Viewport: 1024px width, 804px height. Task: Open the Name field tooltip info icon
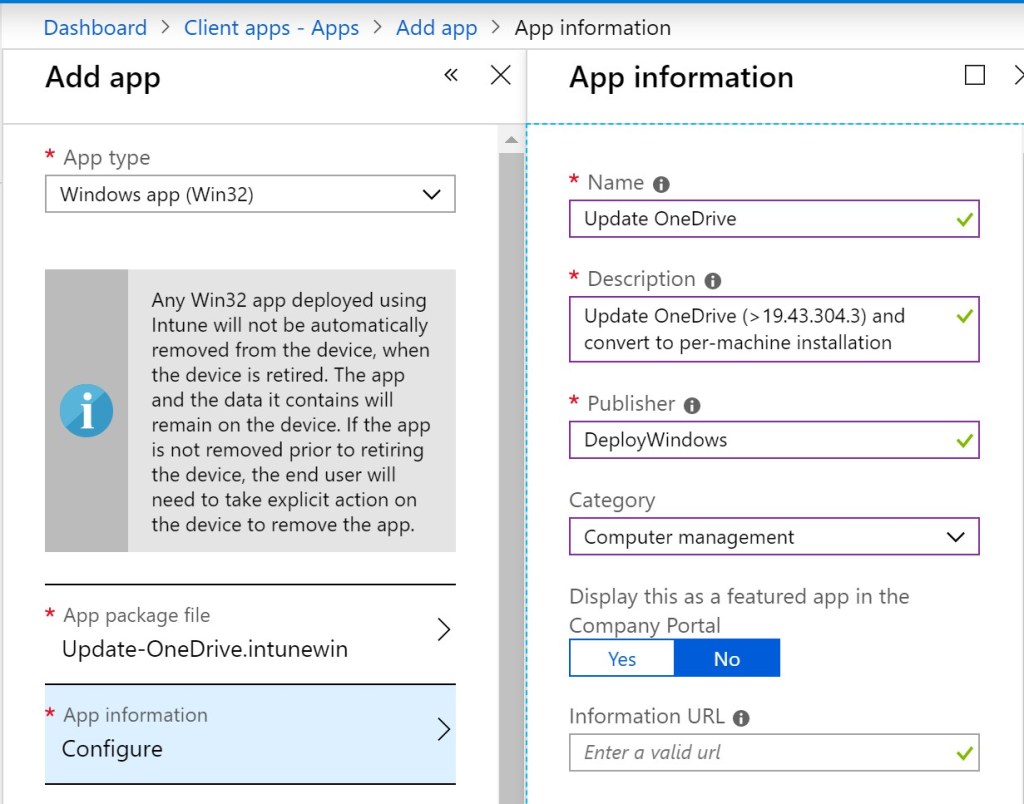point(663,183)
